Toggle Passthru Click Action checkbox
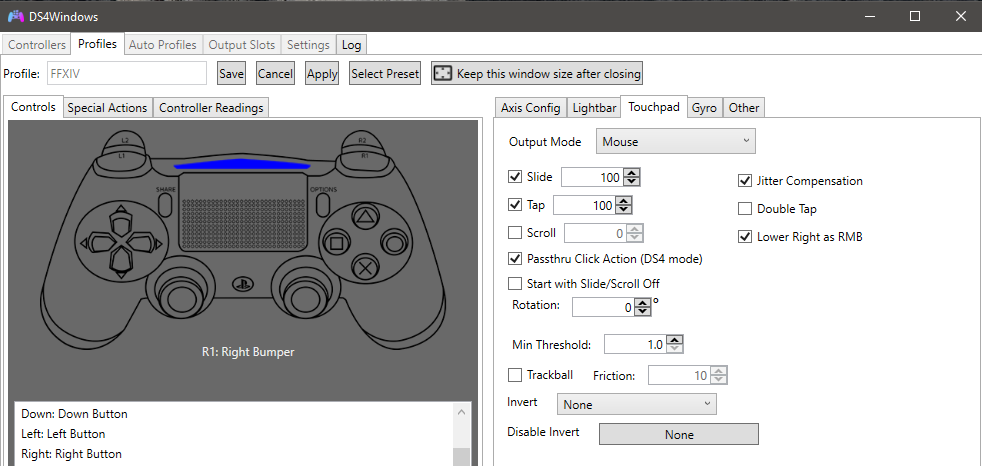This screenshot has height=466, width=982. point(515,259)
